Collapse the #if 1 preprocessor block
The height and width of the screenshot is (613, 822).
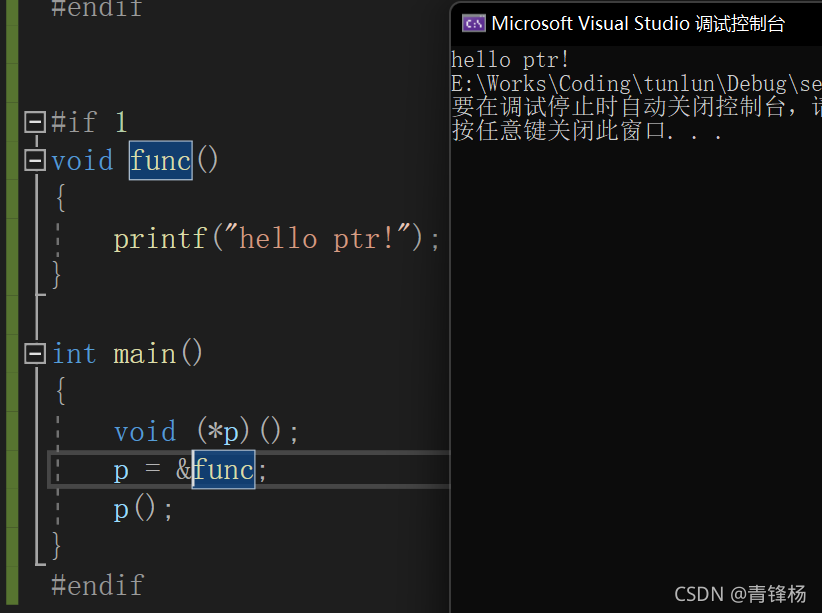click(x=35, y=122)
